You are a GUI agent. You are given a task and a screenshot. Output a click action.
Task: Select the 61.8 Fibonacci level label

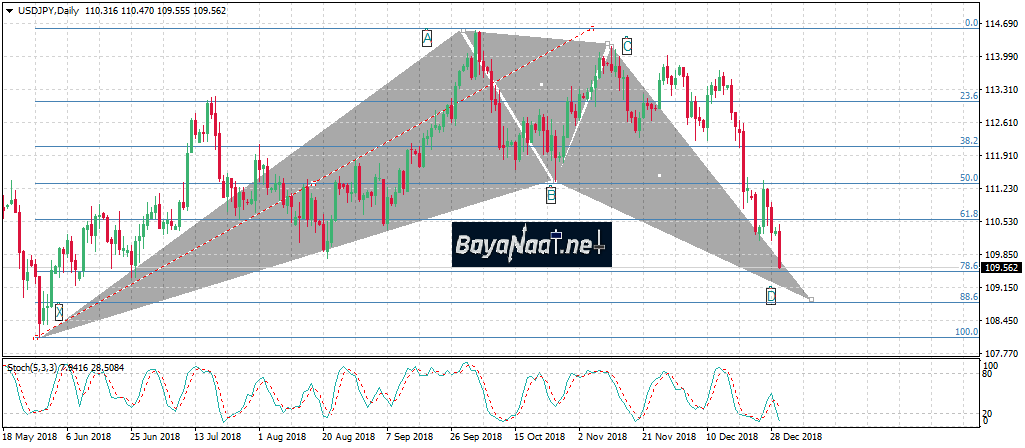(x=968, y=214)
